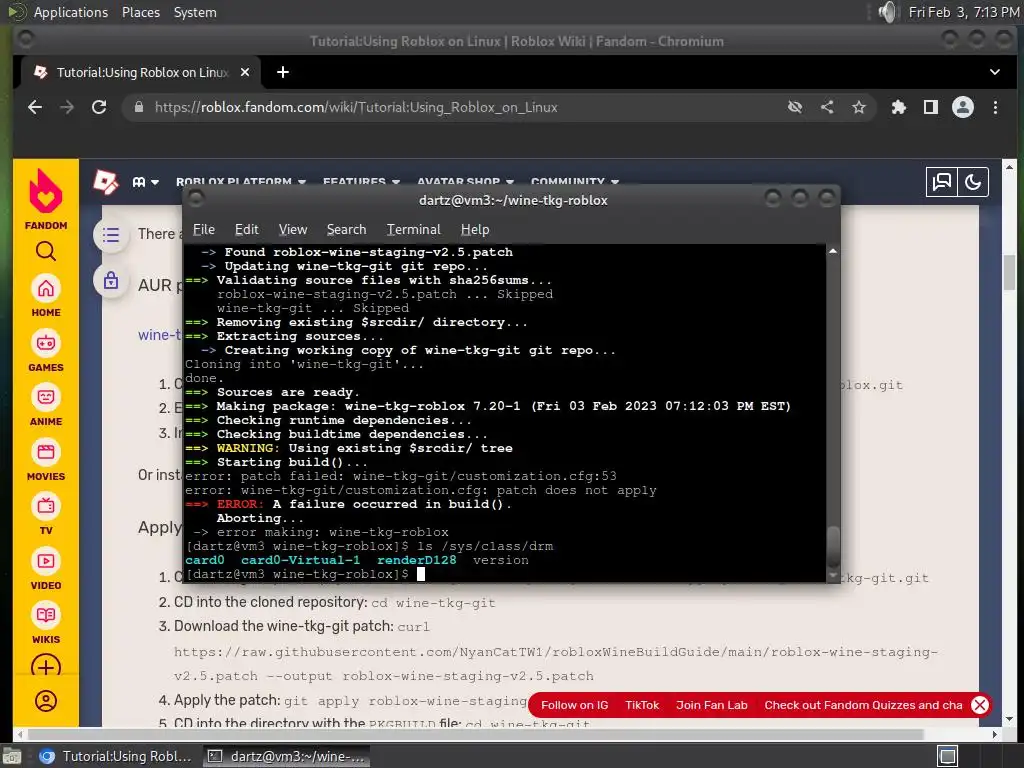Bookmark this page with star icon
Viewport: 1024px width, 768px height.
(x=859, y=107)
